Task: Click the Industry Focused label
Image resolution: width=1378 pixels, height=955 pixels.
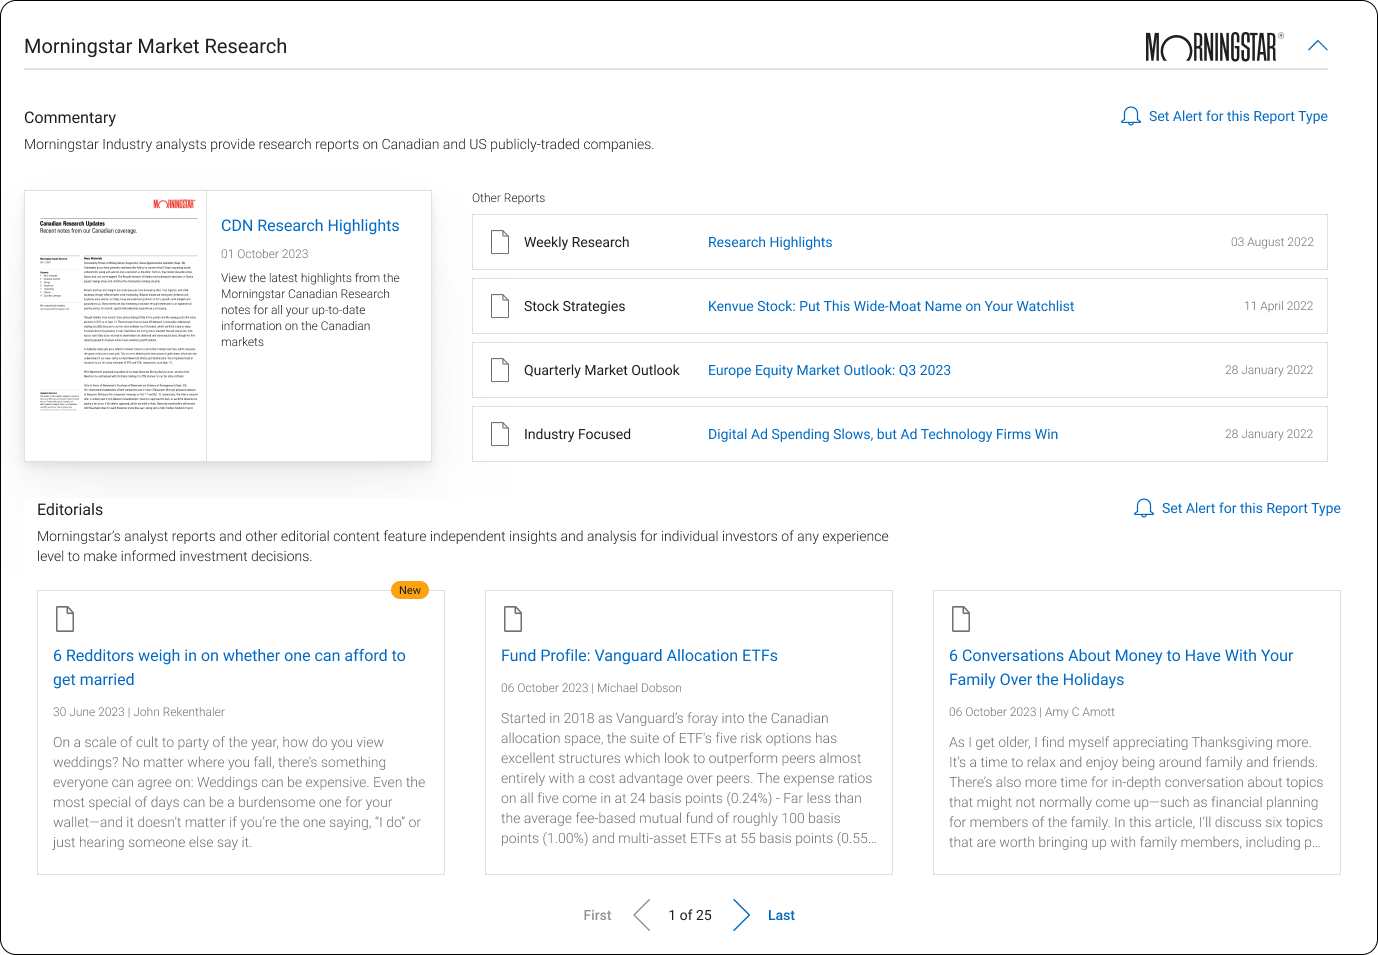Action: tap(577, 434)
